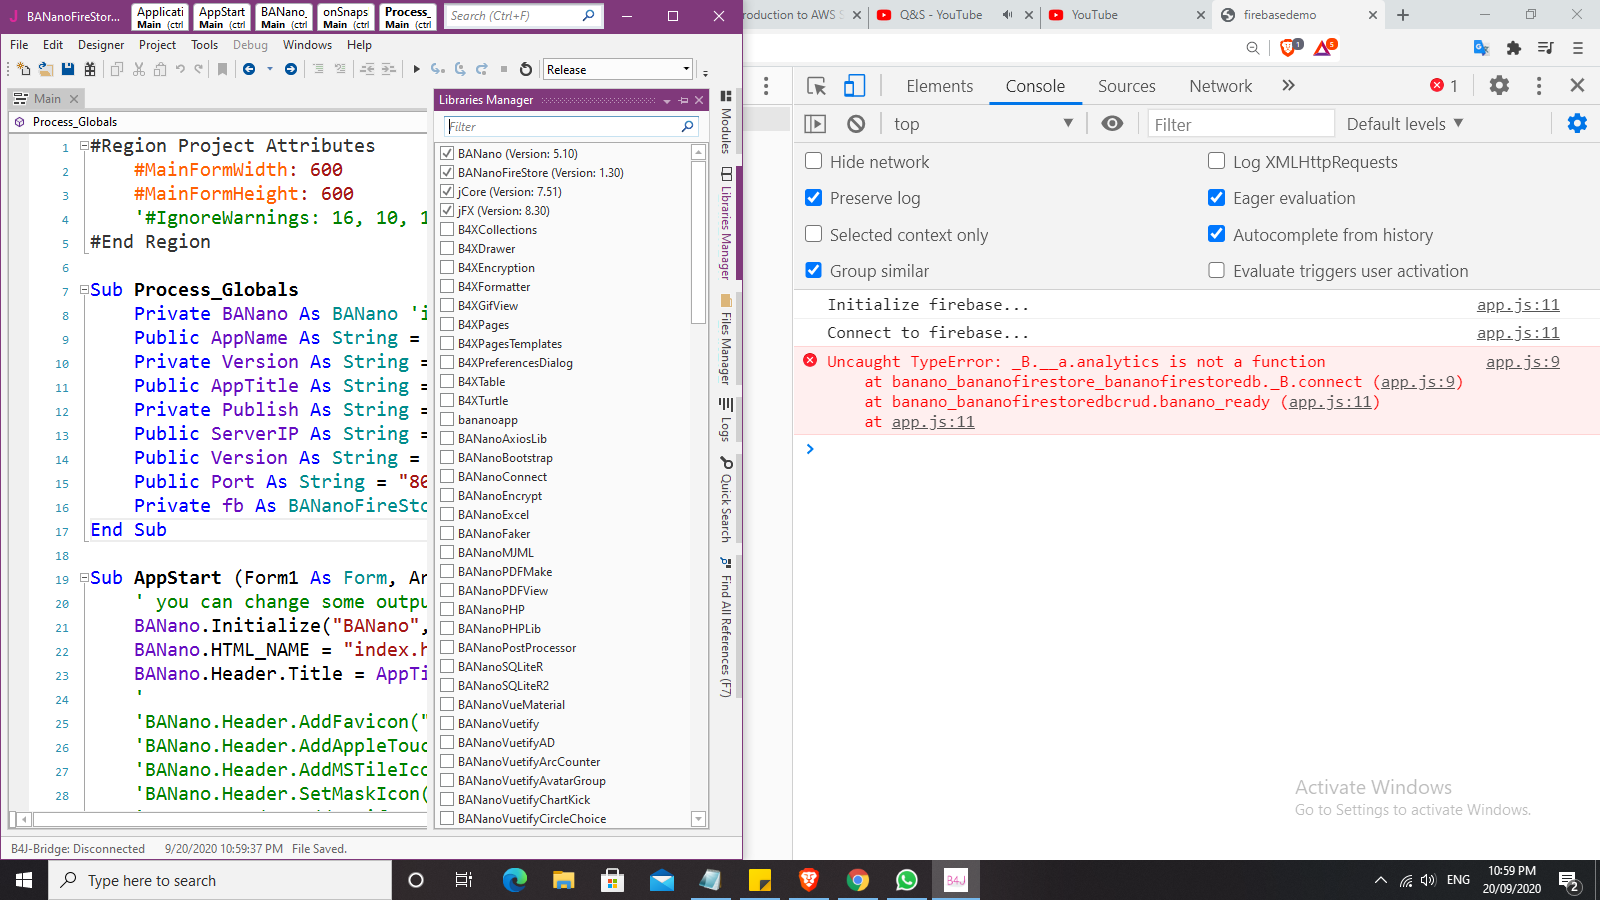This screenshot has height=900, width=1600.
Task: Click the Run (play) button in B4J toolbar
Action: [417, 69]
